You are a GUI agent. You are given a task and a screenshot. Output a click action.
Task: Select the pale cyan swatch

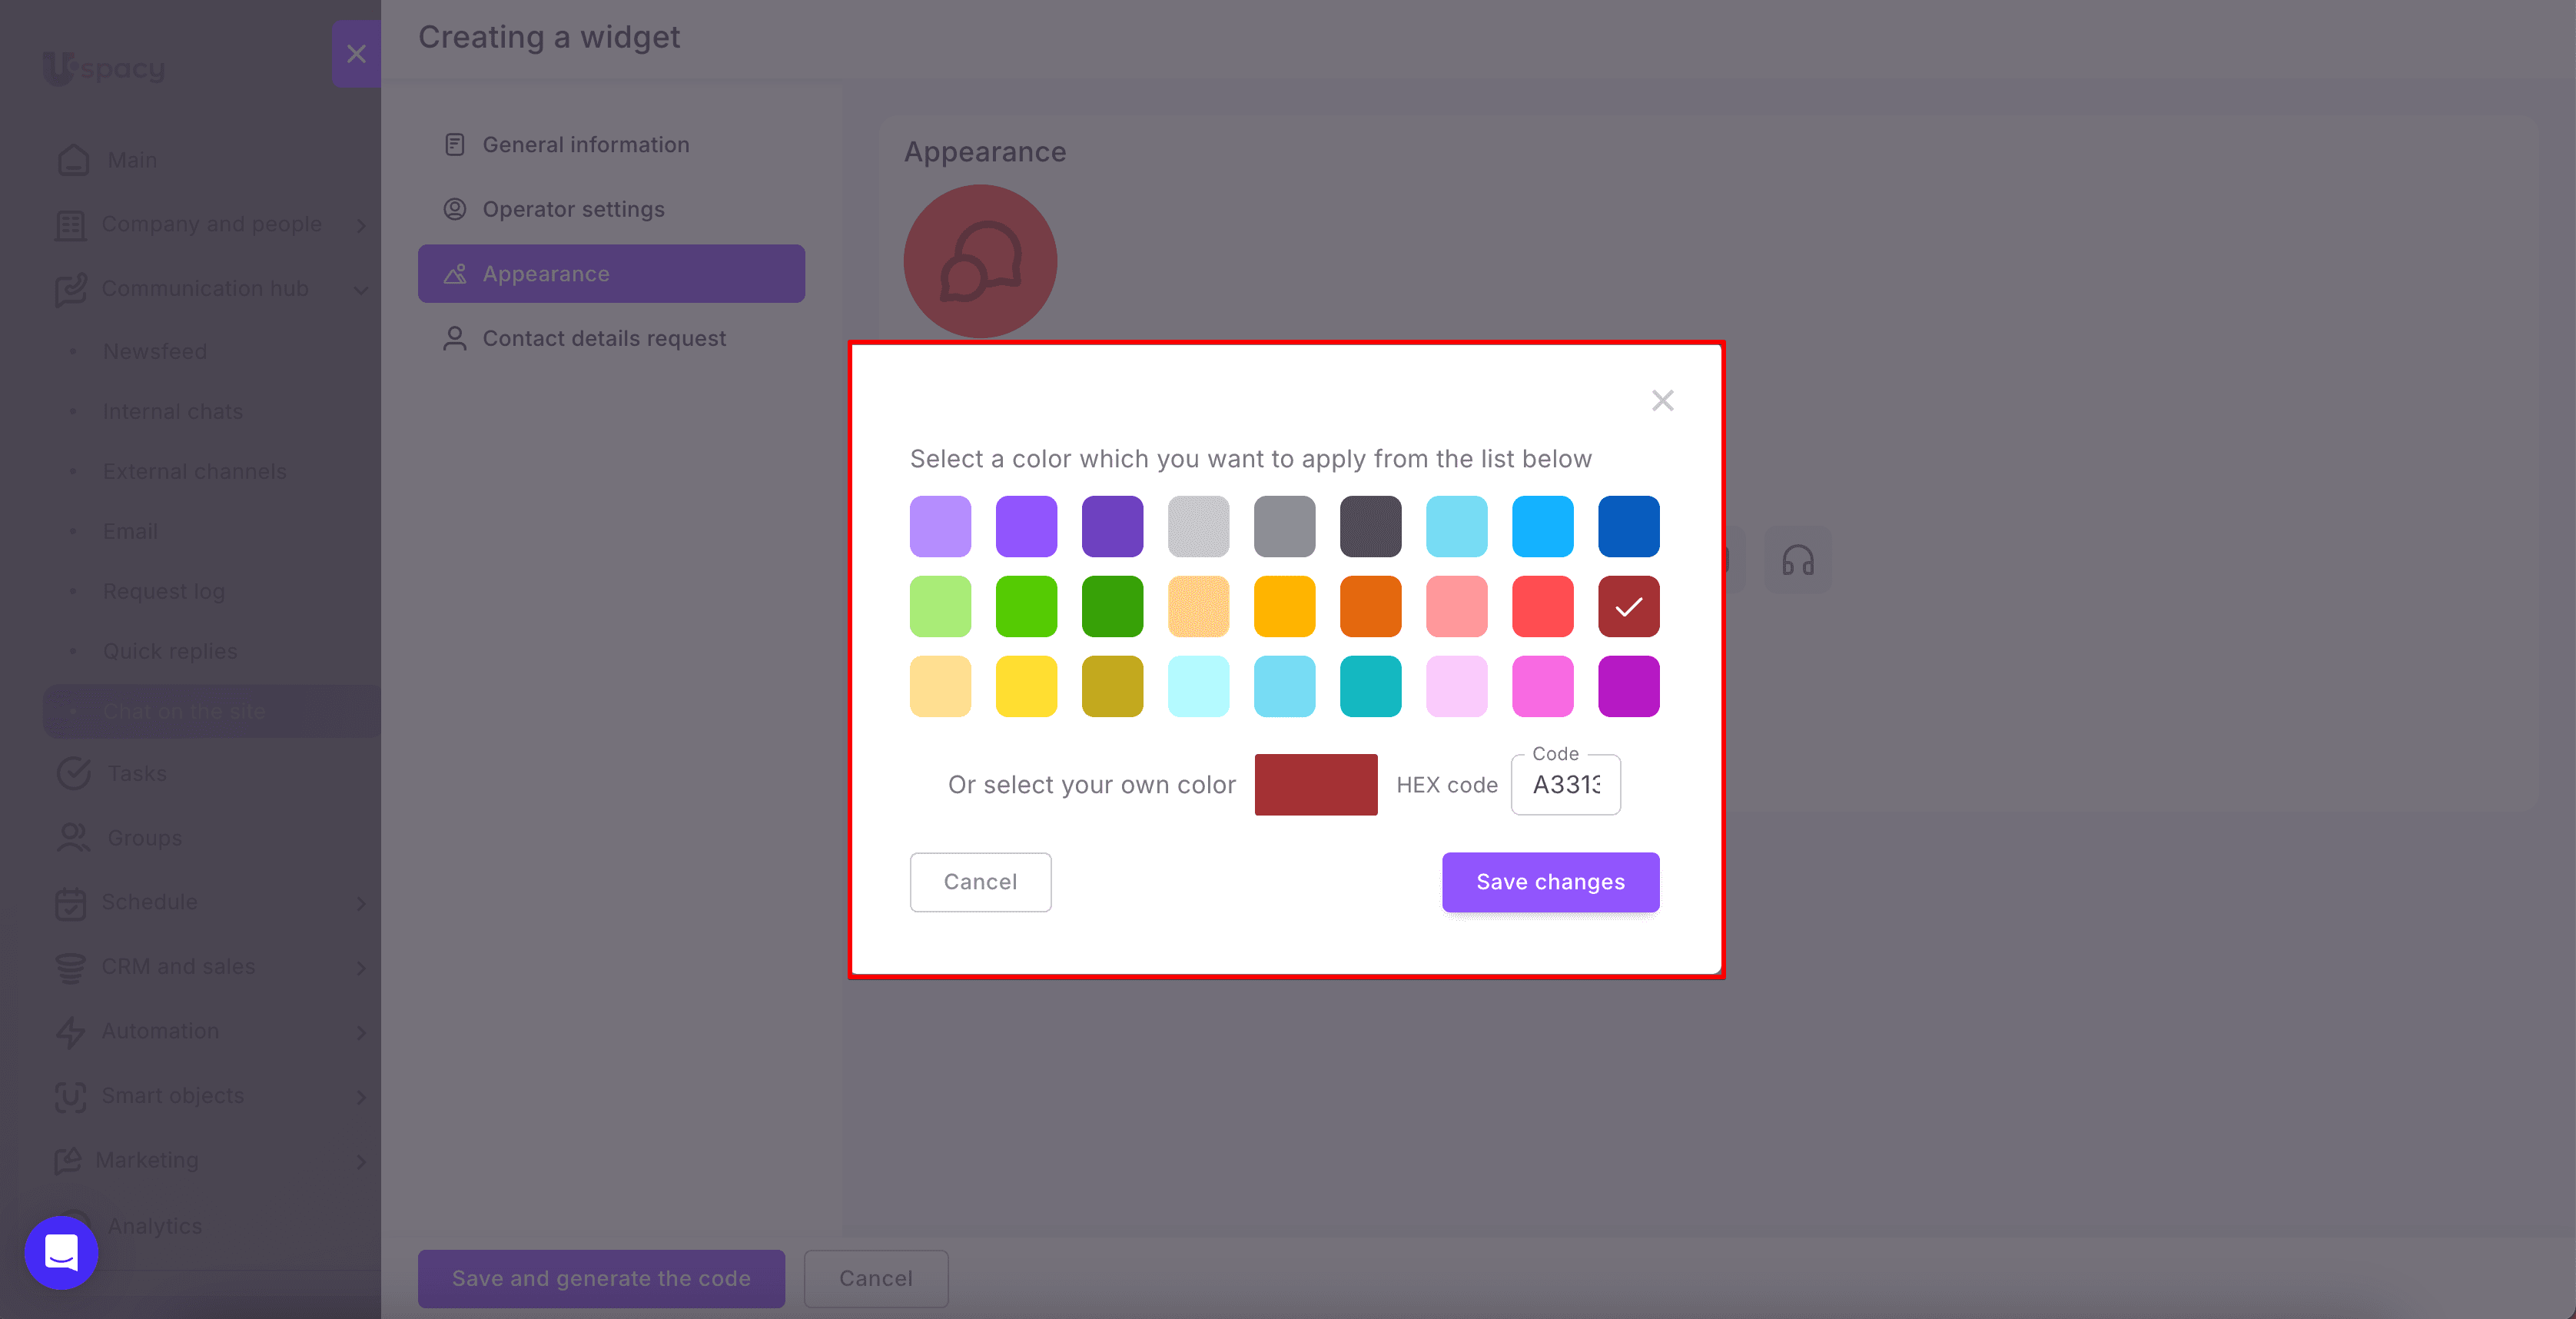pyautogui.click(x=1198, y=686)
